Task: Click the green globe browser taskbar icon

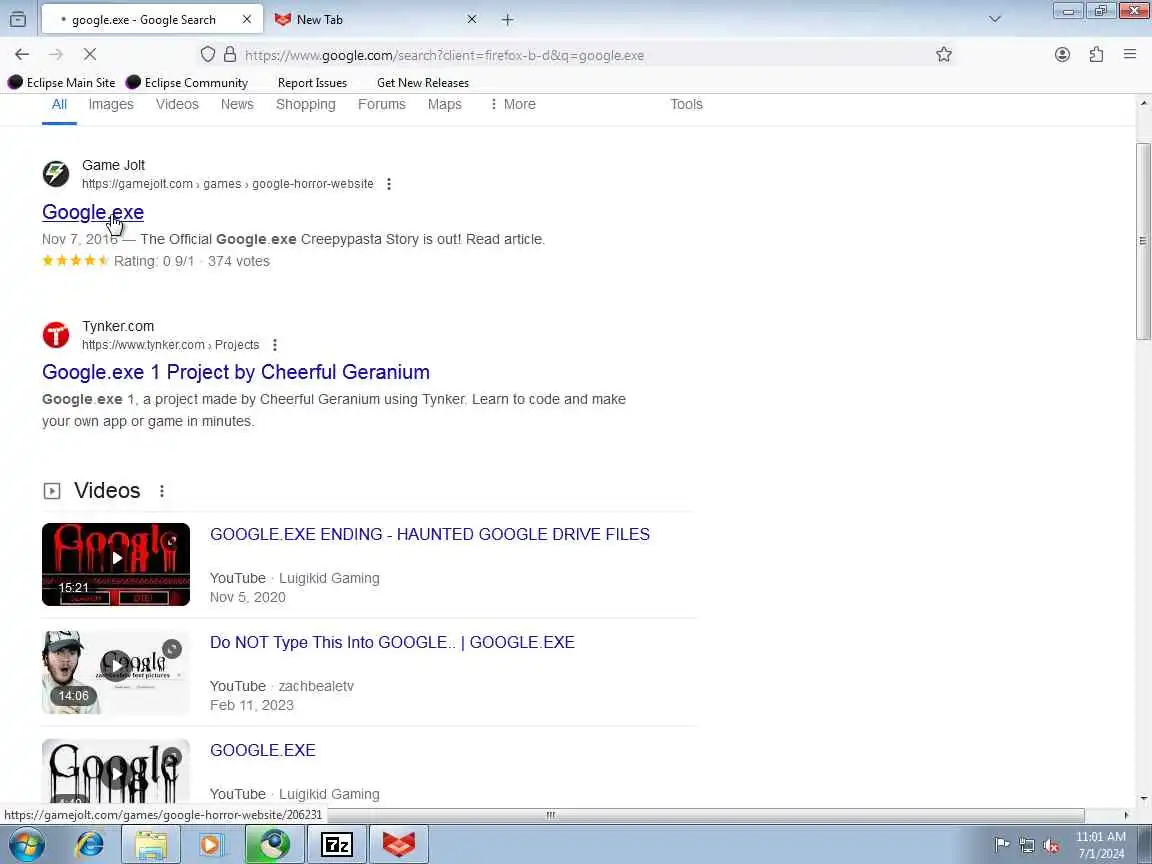Action: pyautogui.click(x=275, y=845)
